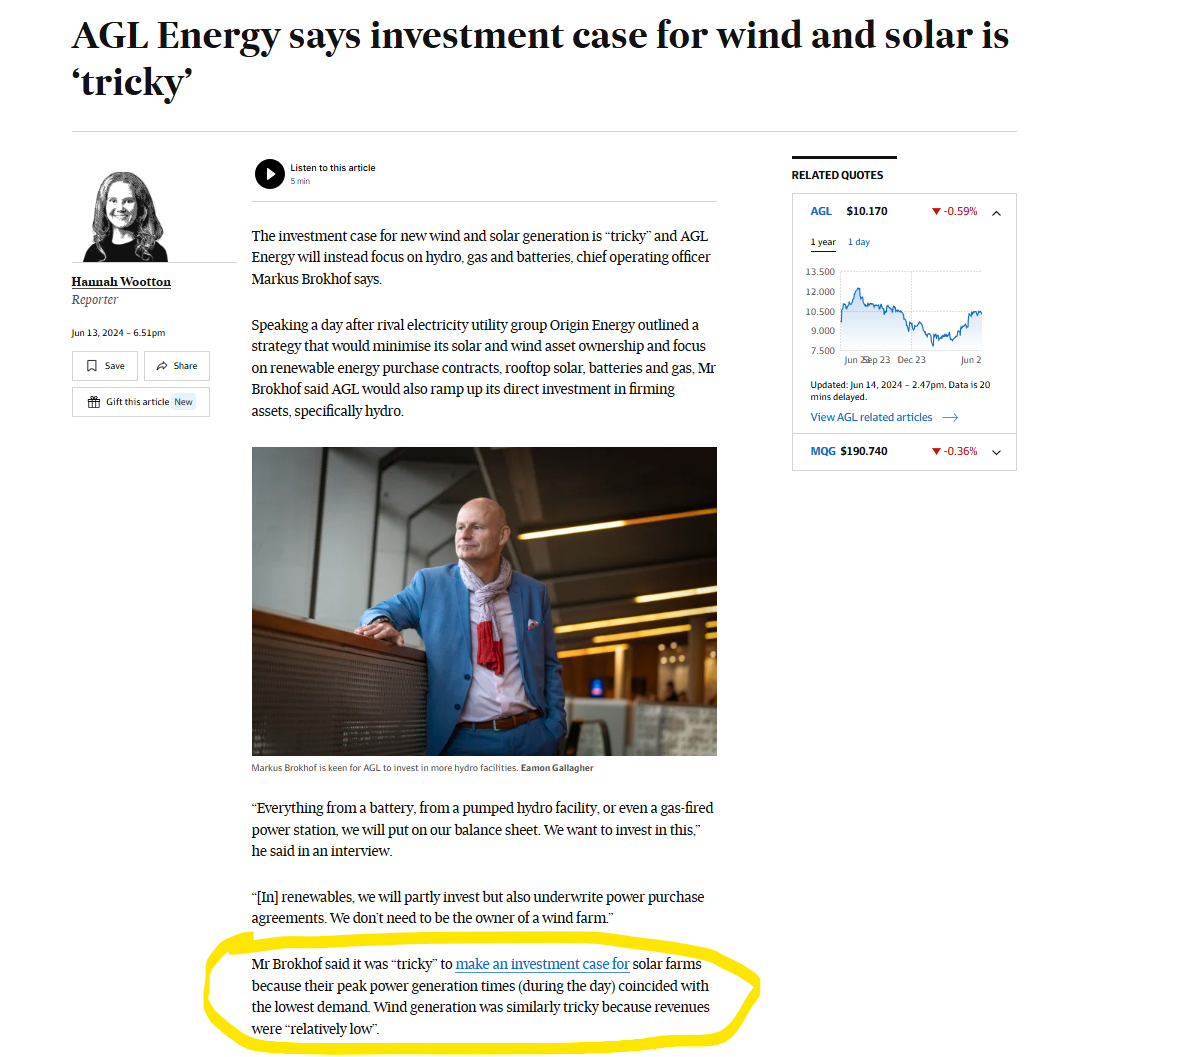Play the Listen to this article audio
The width and height of the screenshot is (1190, 1057).
click(269, 174)
